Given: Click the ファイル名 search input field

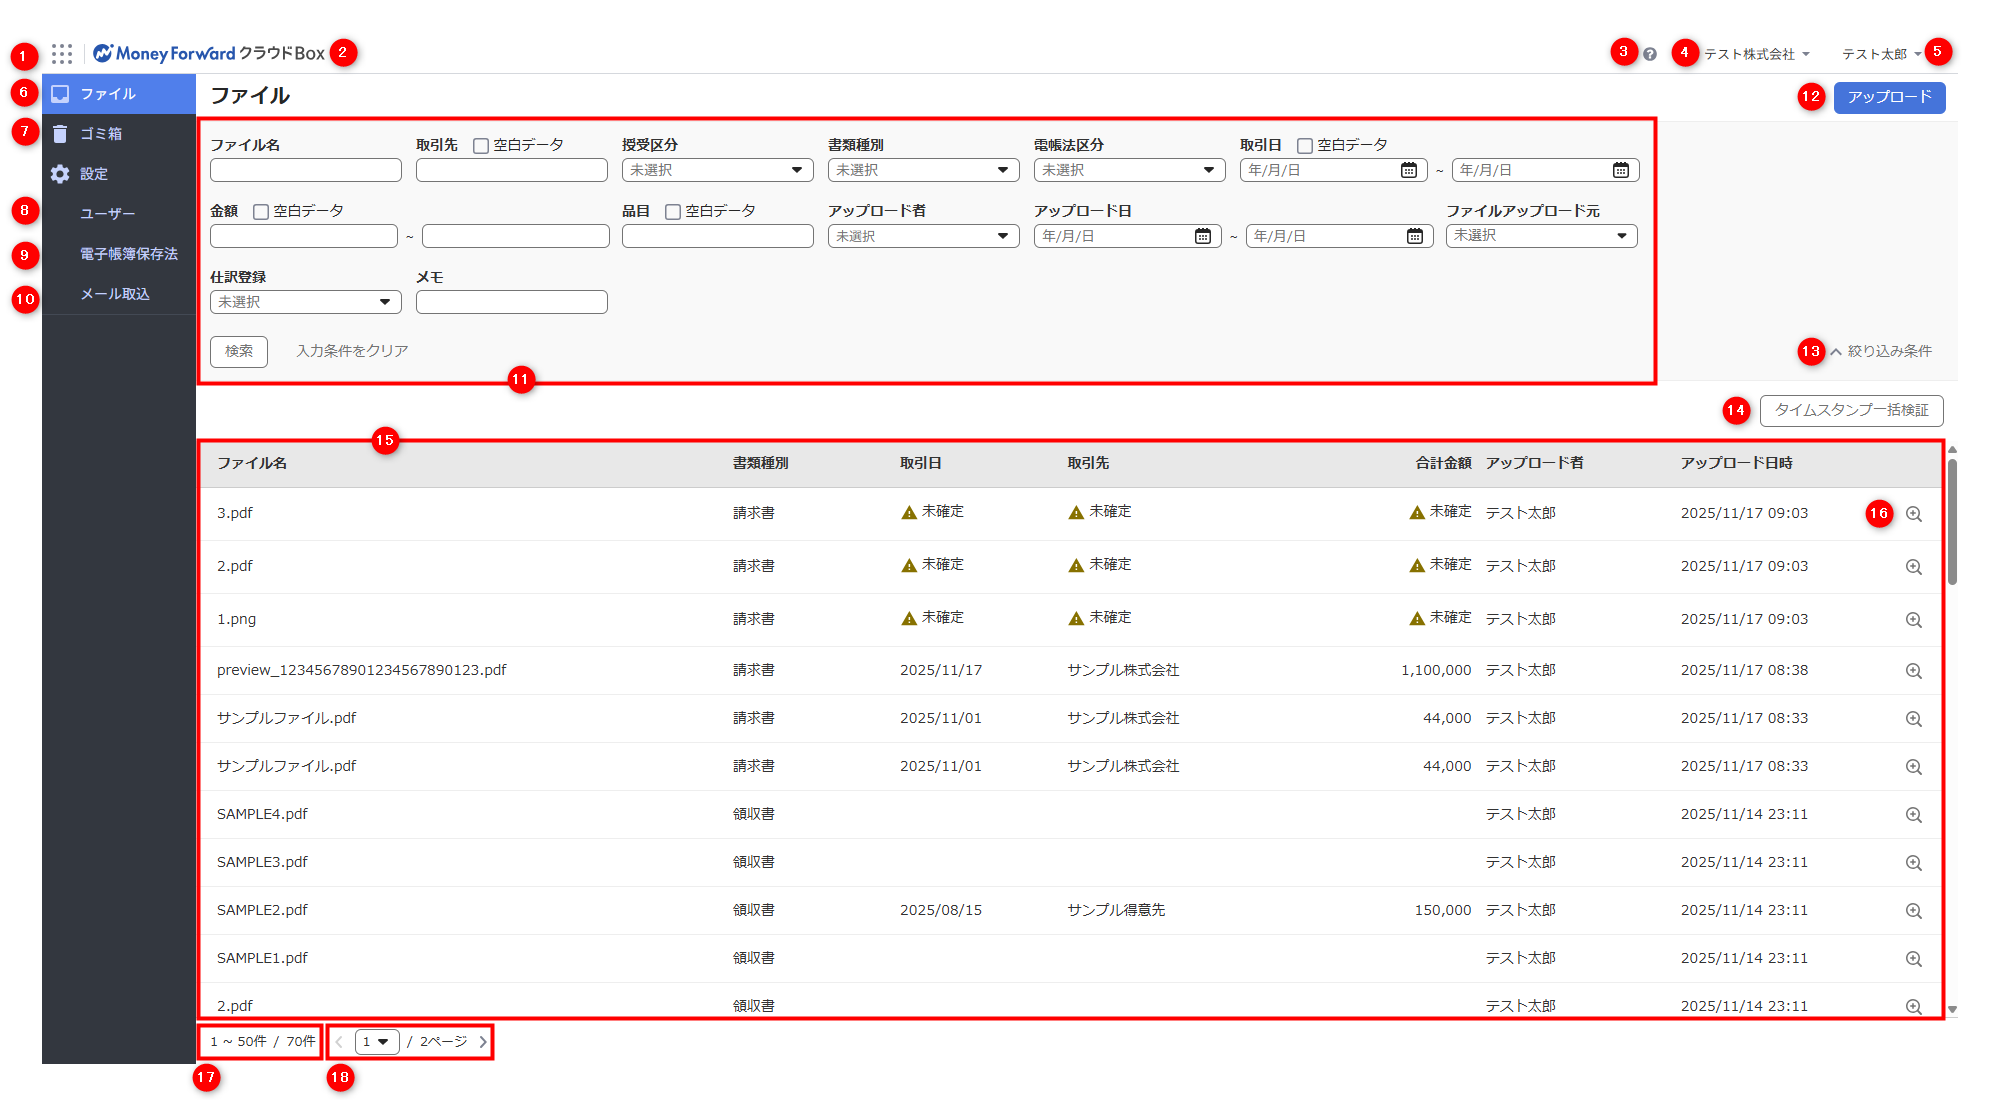Looking at the screenshot, I should (305, 170).
